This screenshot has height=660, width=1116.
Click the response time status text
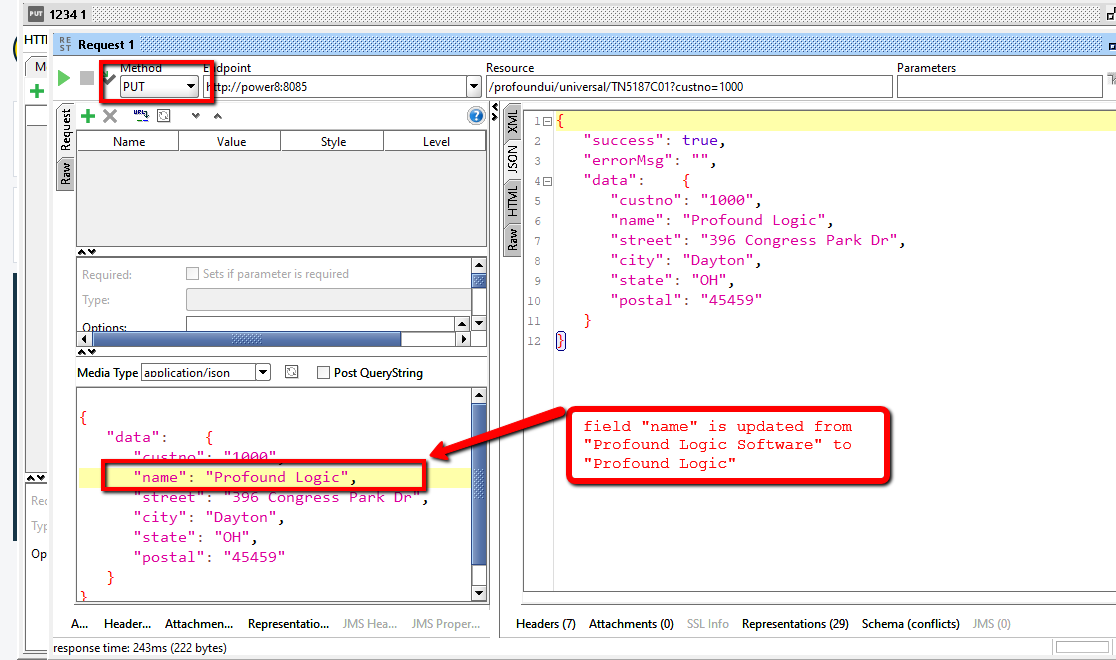pos(140,648)
